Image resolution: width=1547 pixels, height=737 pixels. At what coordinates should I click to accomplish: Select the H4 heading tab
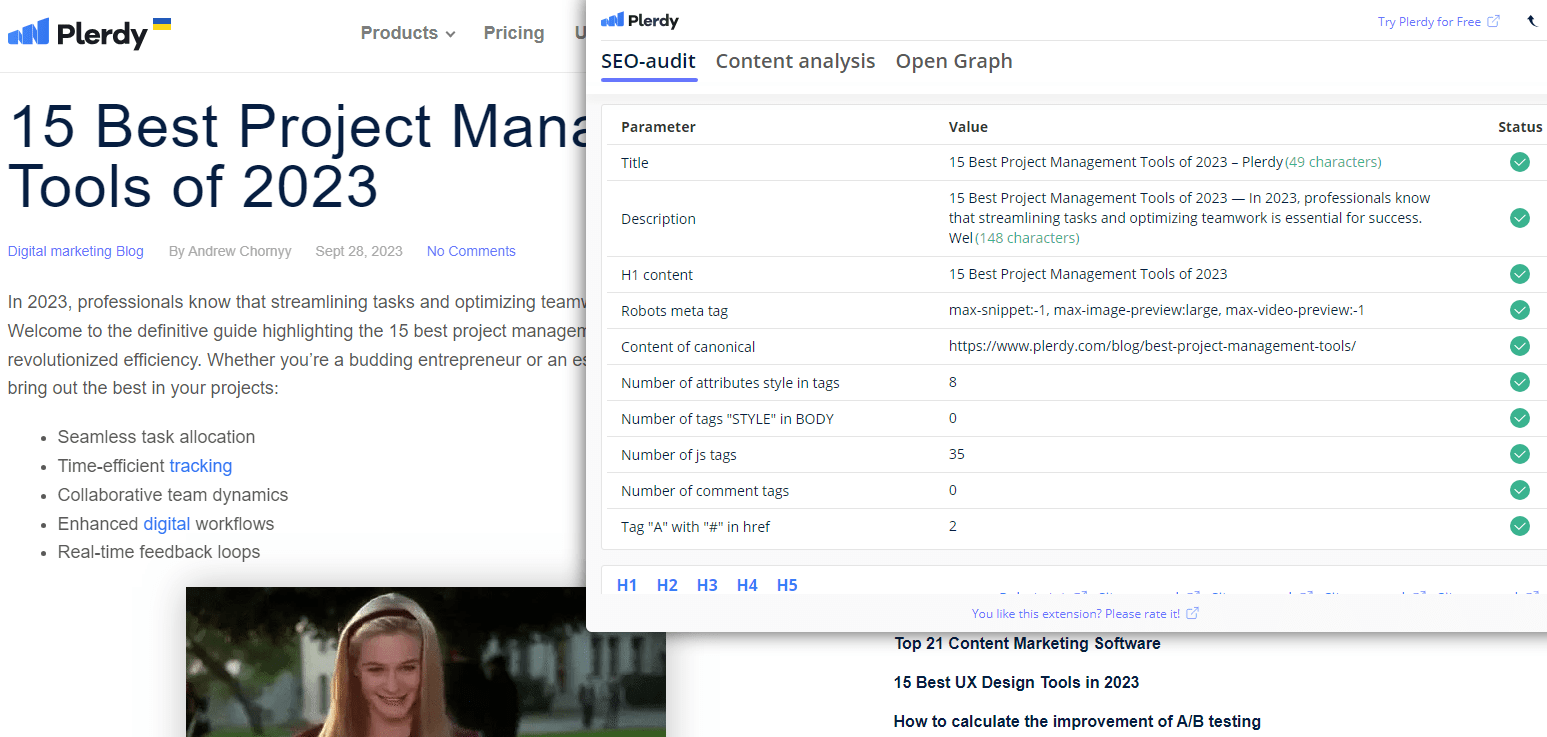pyautogui.click(x=747, y=585)
